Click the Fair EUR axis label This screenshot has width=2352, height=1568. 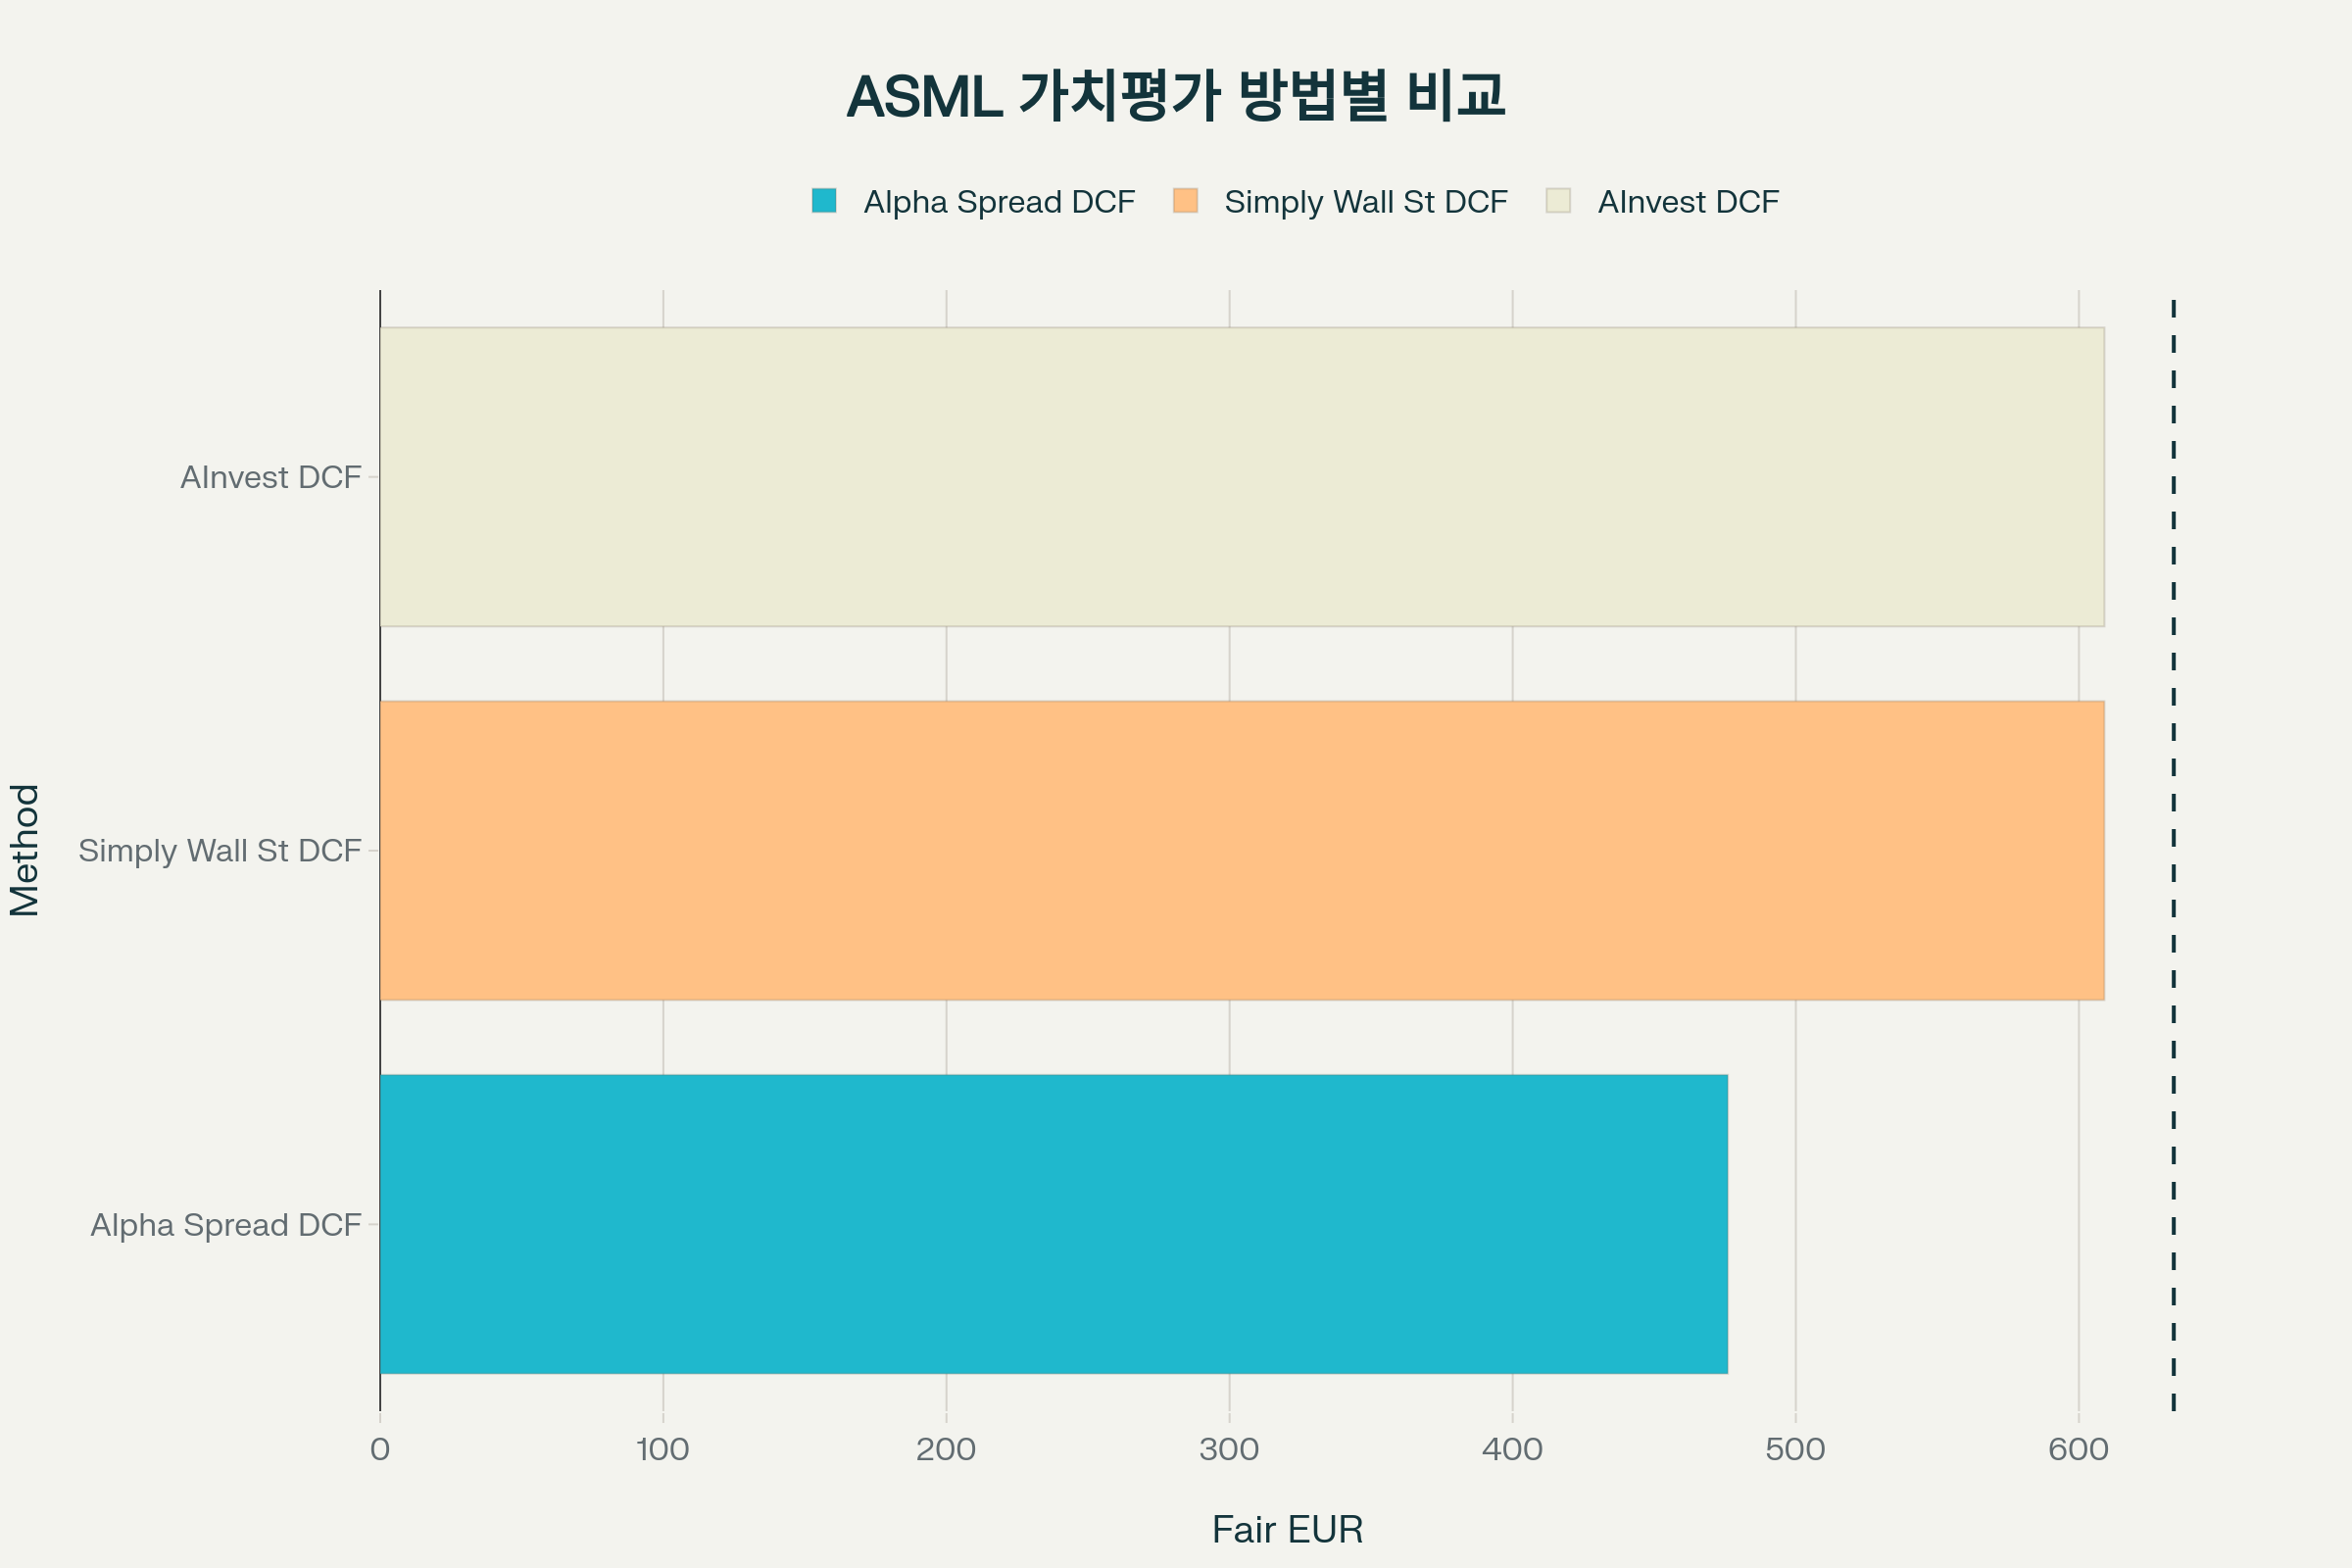(x=1286, y=1529)
